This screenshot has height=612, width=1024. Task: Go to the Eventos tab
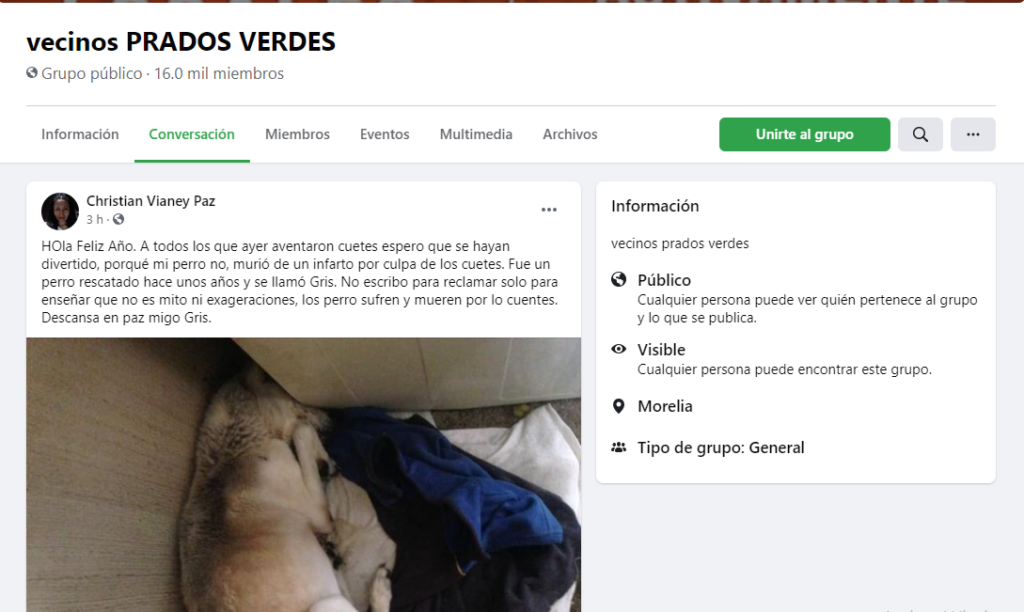coord(385,135)
